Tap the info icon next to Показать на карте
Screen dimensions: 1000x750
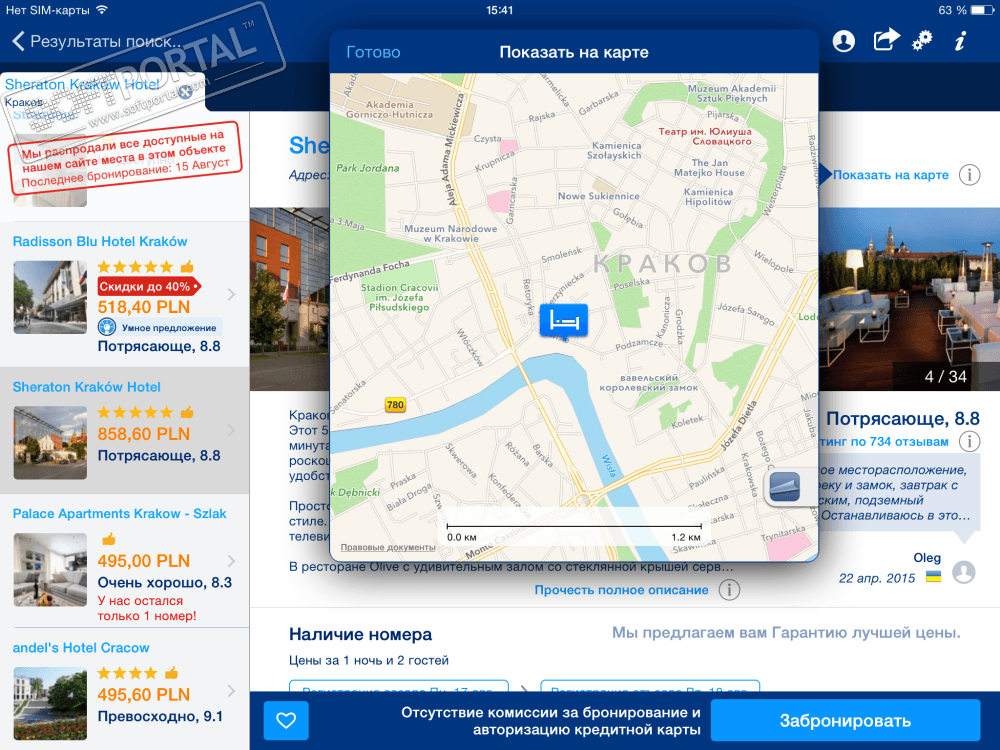pyautogui.click(x=969, y=175)
